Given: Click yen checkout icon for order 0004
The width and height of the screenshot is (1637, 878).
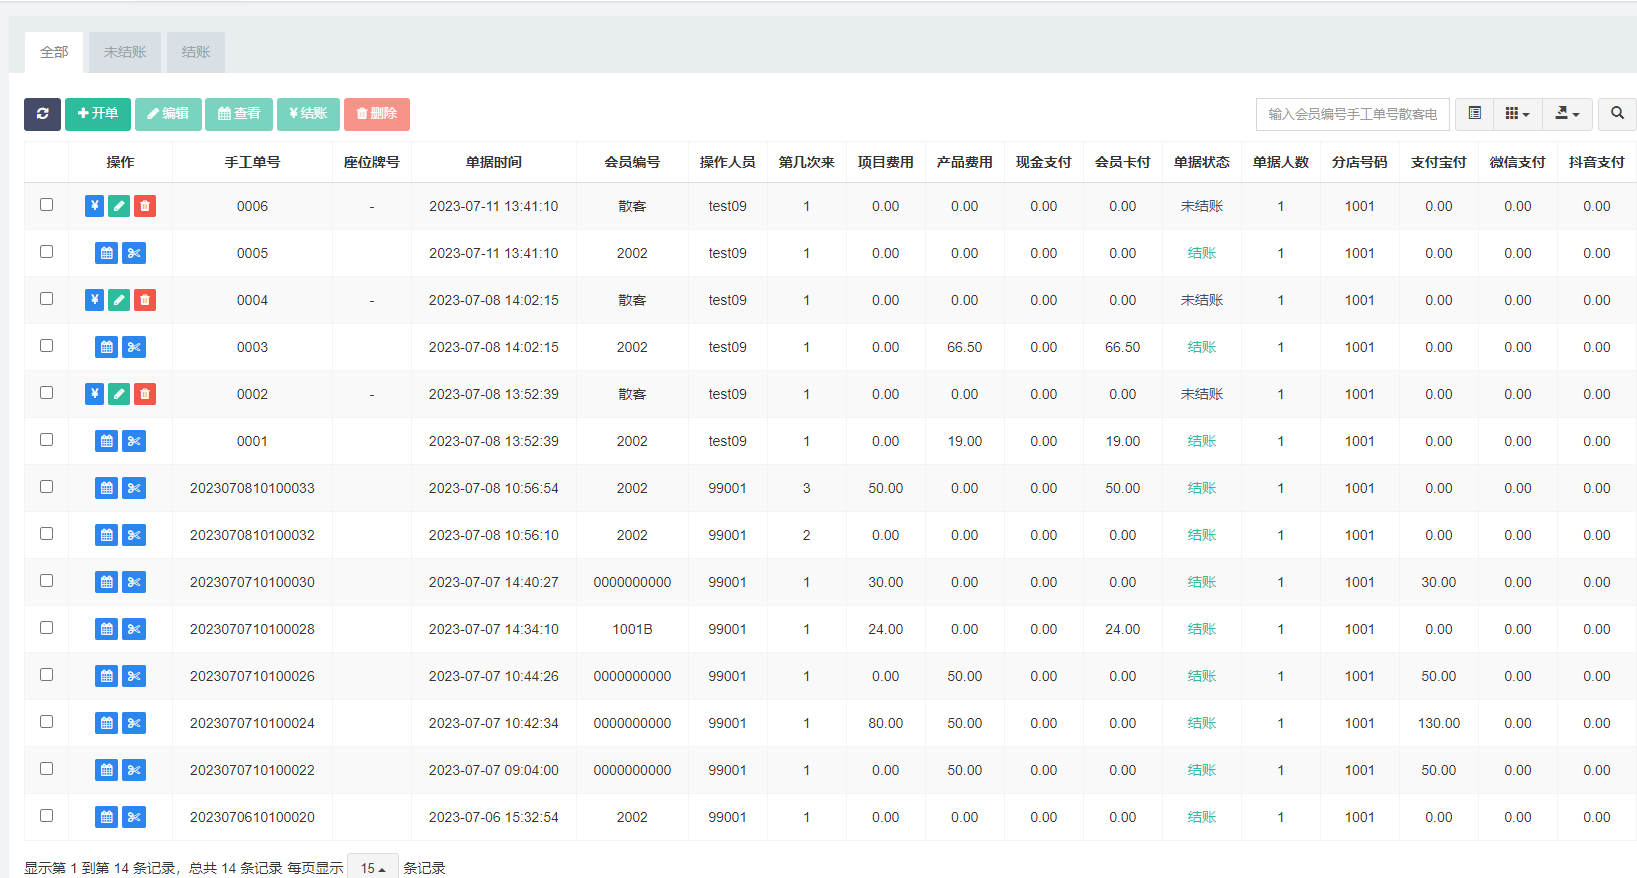Looking at the screenshot, I should tap(94, 300).
